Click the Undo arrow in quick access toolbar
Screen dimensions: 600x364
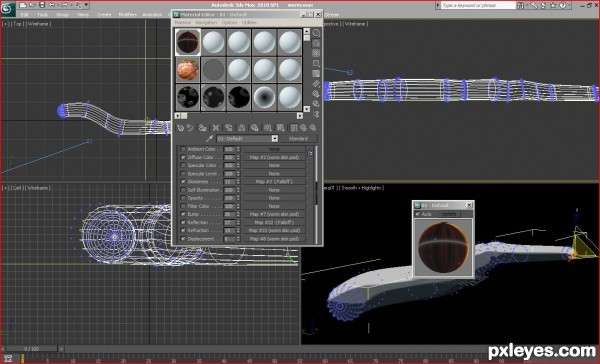coord(52,5)
